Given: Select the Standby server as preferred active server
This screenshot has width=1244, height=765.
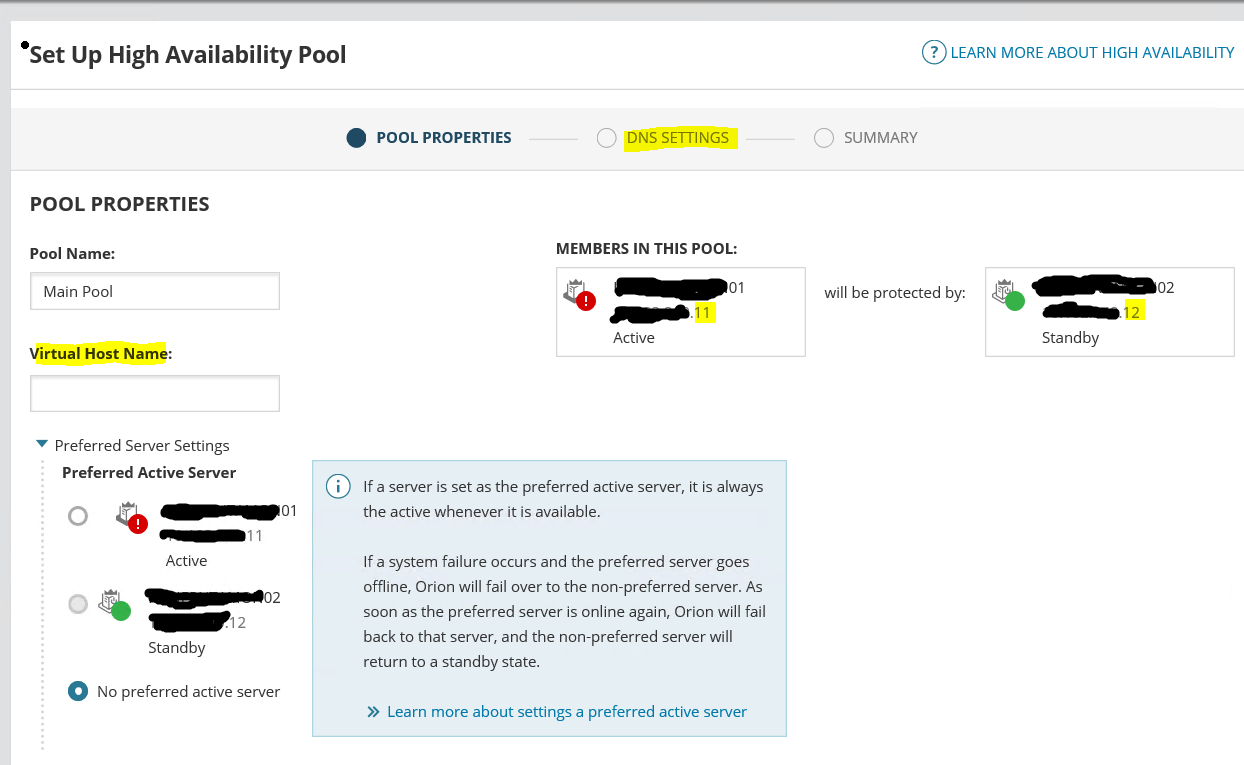Looking at the screenshot, I should (x=78, y=604).
